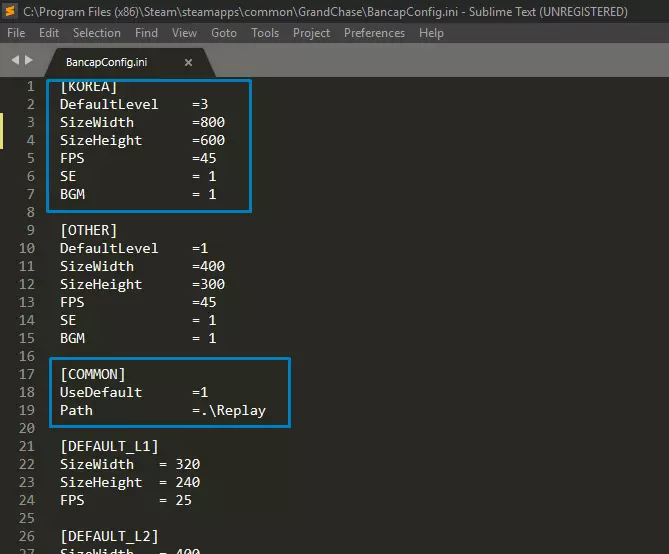Click the [DEFAULT_L2] section header
The width and height of the screenshot is (669, 554).
tap(109, 537)
